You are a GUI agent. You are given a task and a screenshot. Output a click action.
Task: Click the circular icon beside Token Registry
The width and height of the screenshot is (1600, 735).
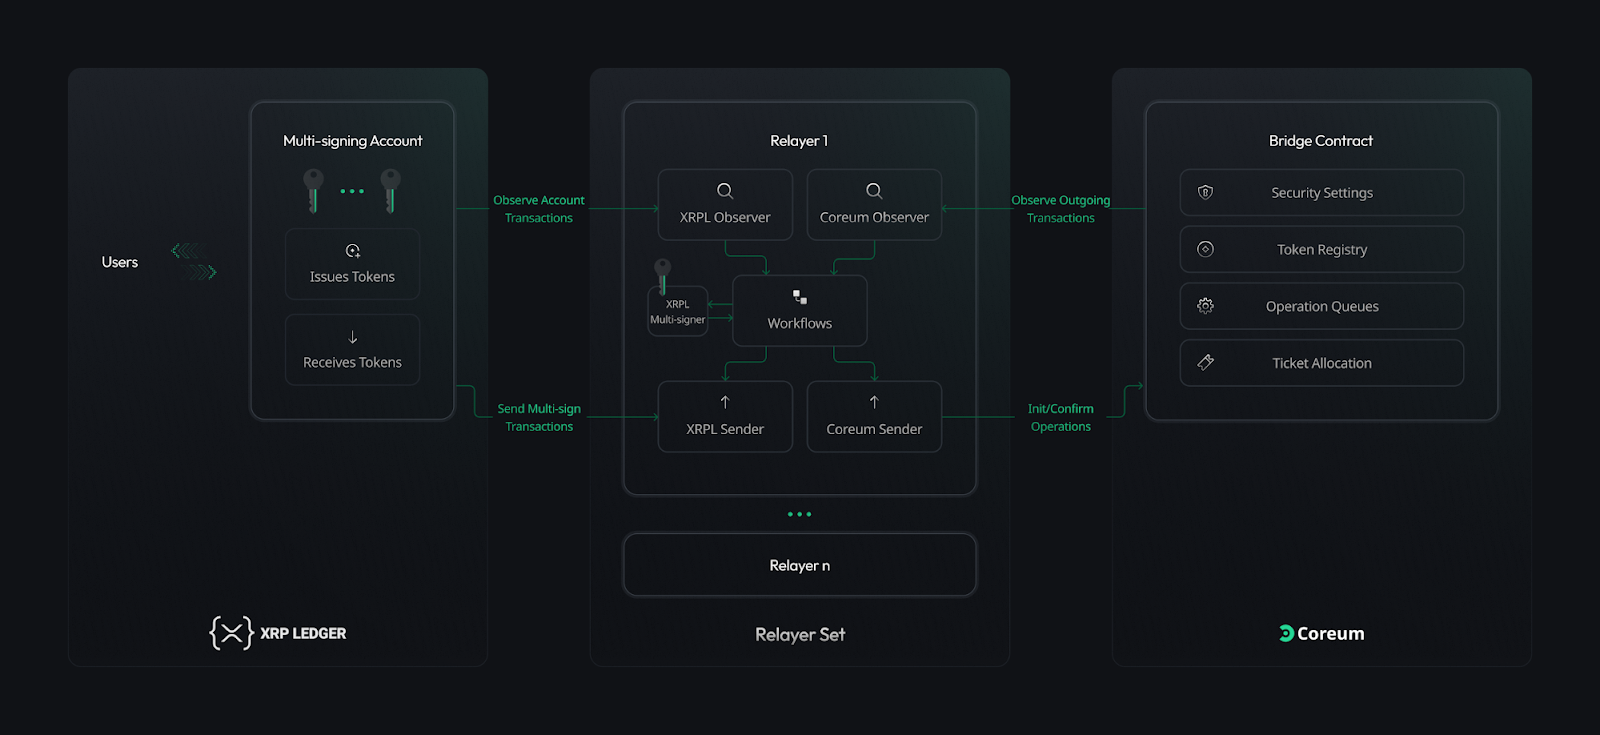pyautogui.click(x=1206, y=249)
